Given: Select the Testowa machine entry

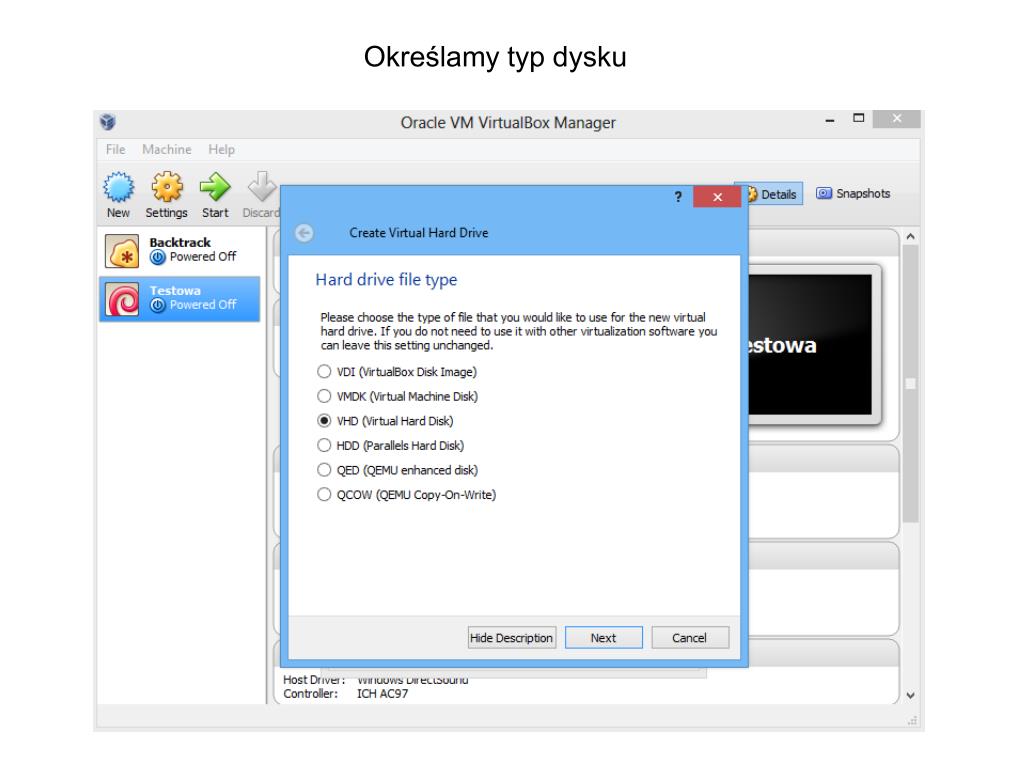Looking at the screenshot, I should (x=180, y=299).
